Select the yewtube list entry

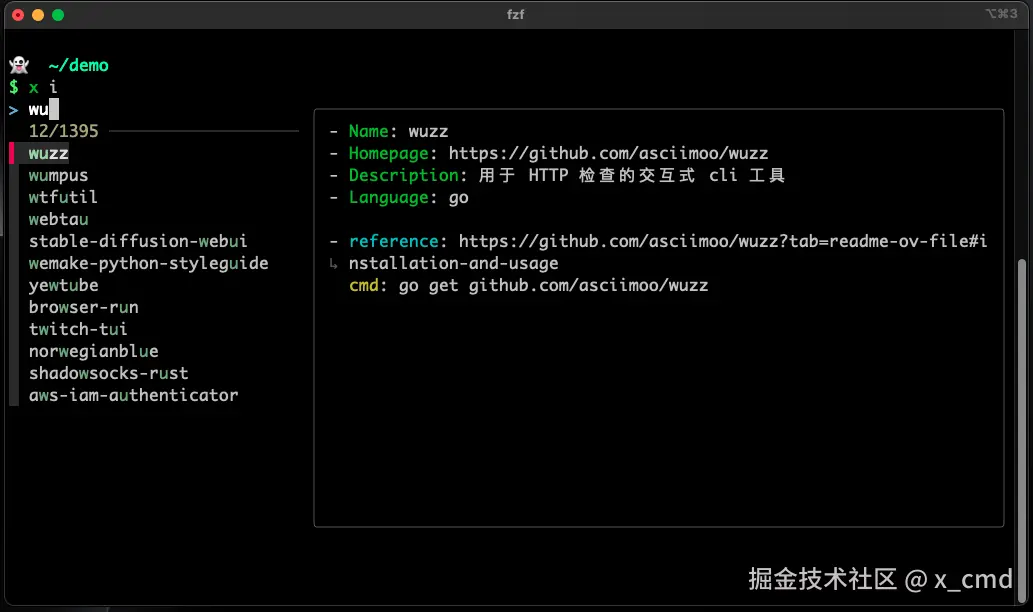(x=63, y=285)
